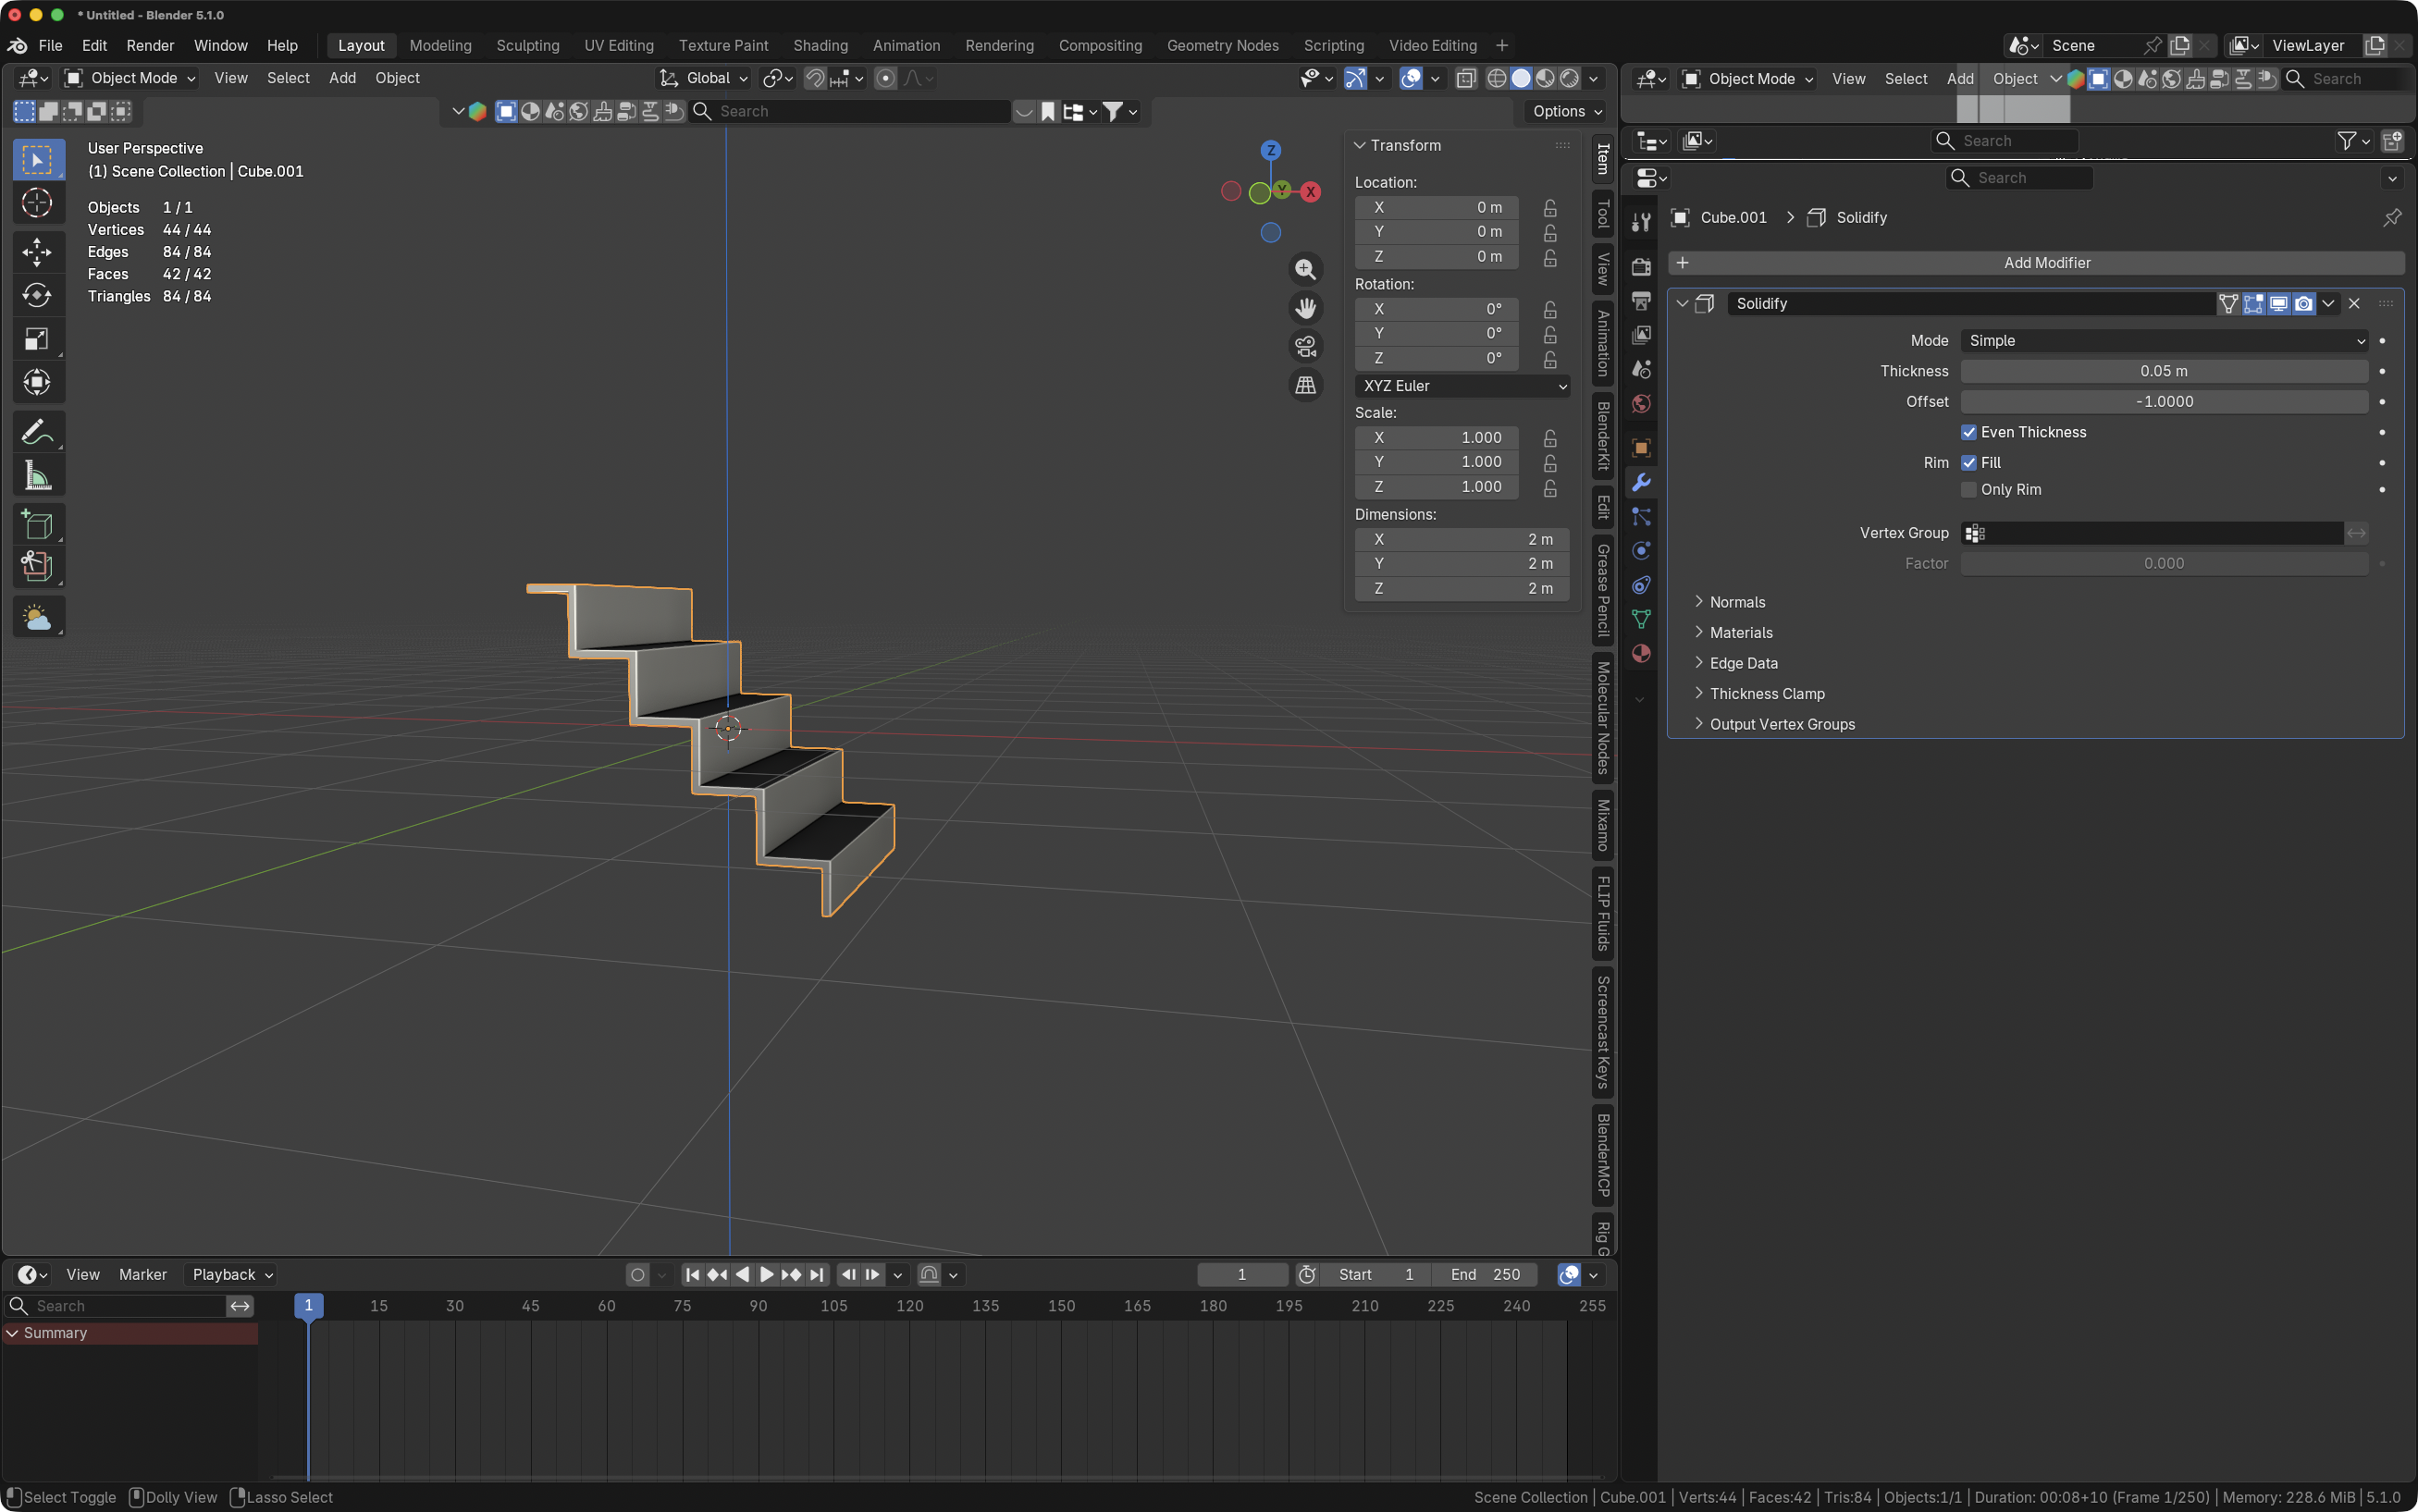
Task: Select the Measure ruler tool
Action: [x=37, y=476]
